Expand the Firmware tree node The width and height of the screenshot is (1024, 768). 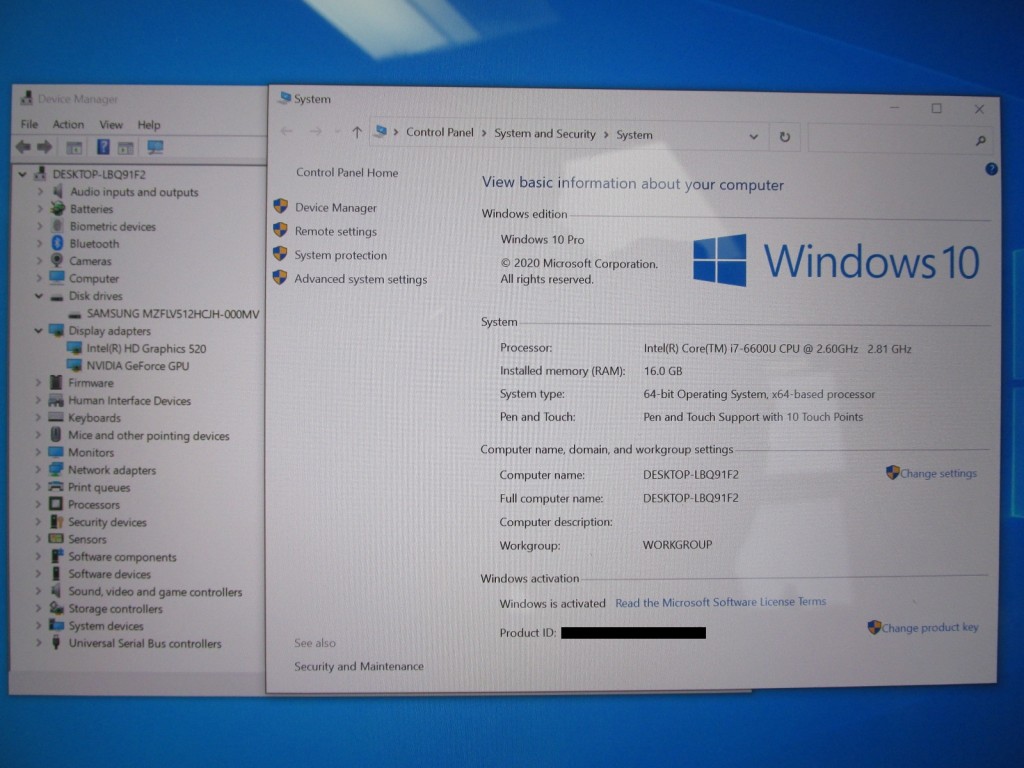[39, 383]
